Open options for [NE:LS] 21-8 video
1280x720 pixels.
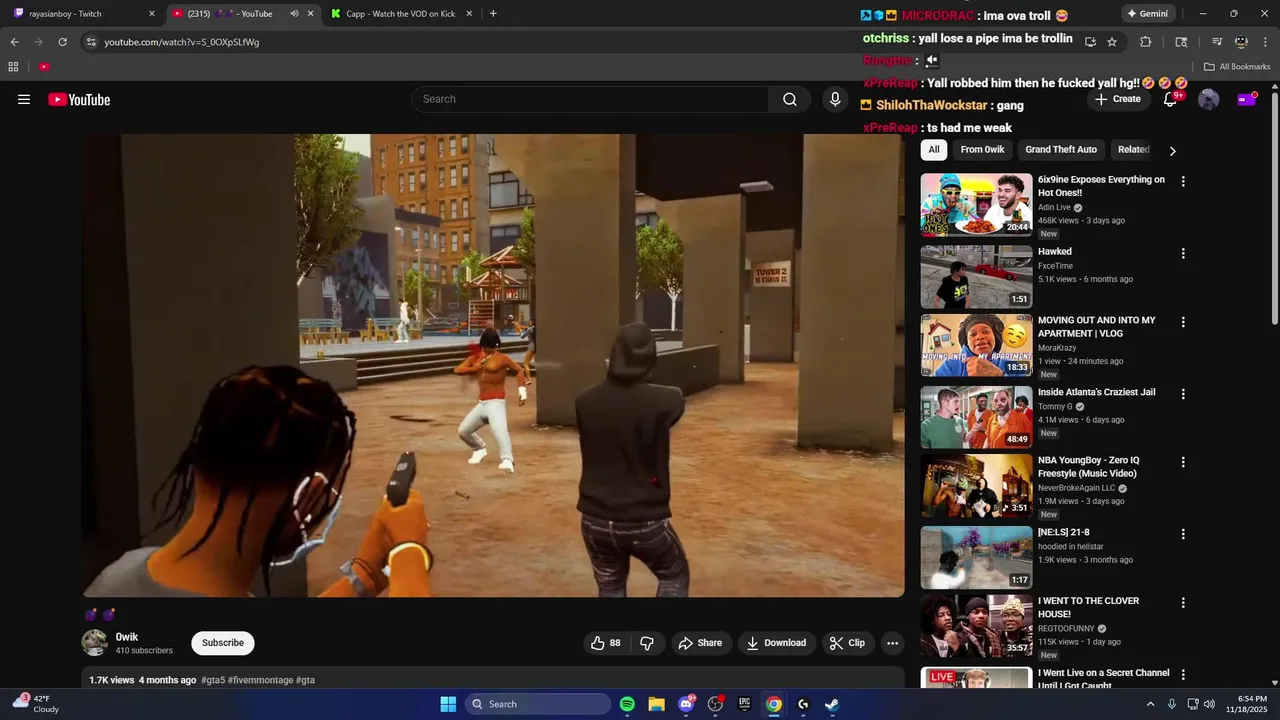coord(1183,534)
